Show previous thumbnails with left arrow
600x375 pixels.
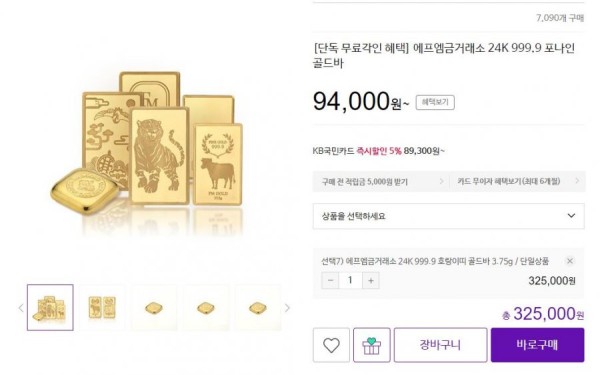tap(21, 308)
